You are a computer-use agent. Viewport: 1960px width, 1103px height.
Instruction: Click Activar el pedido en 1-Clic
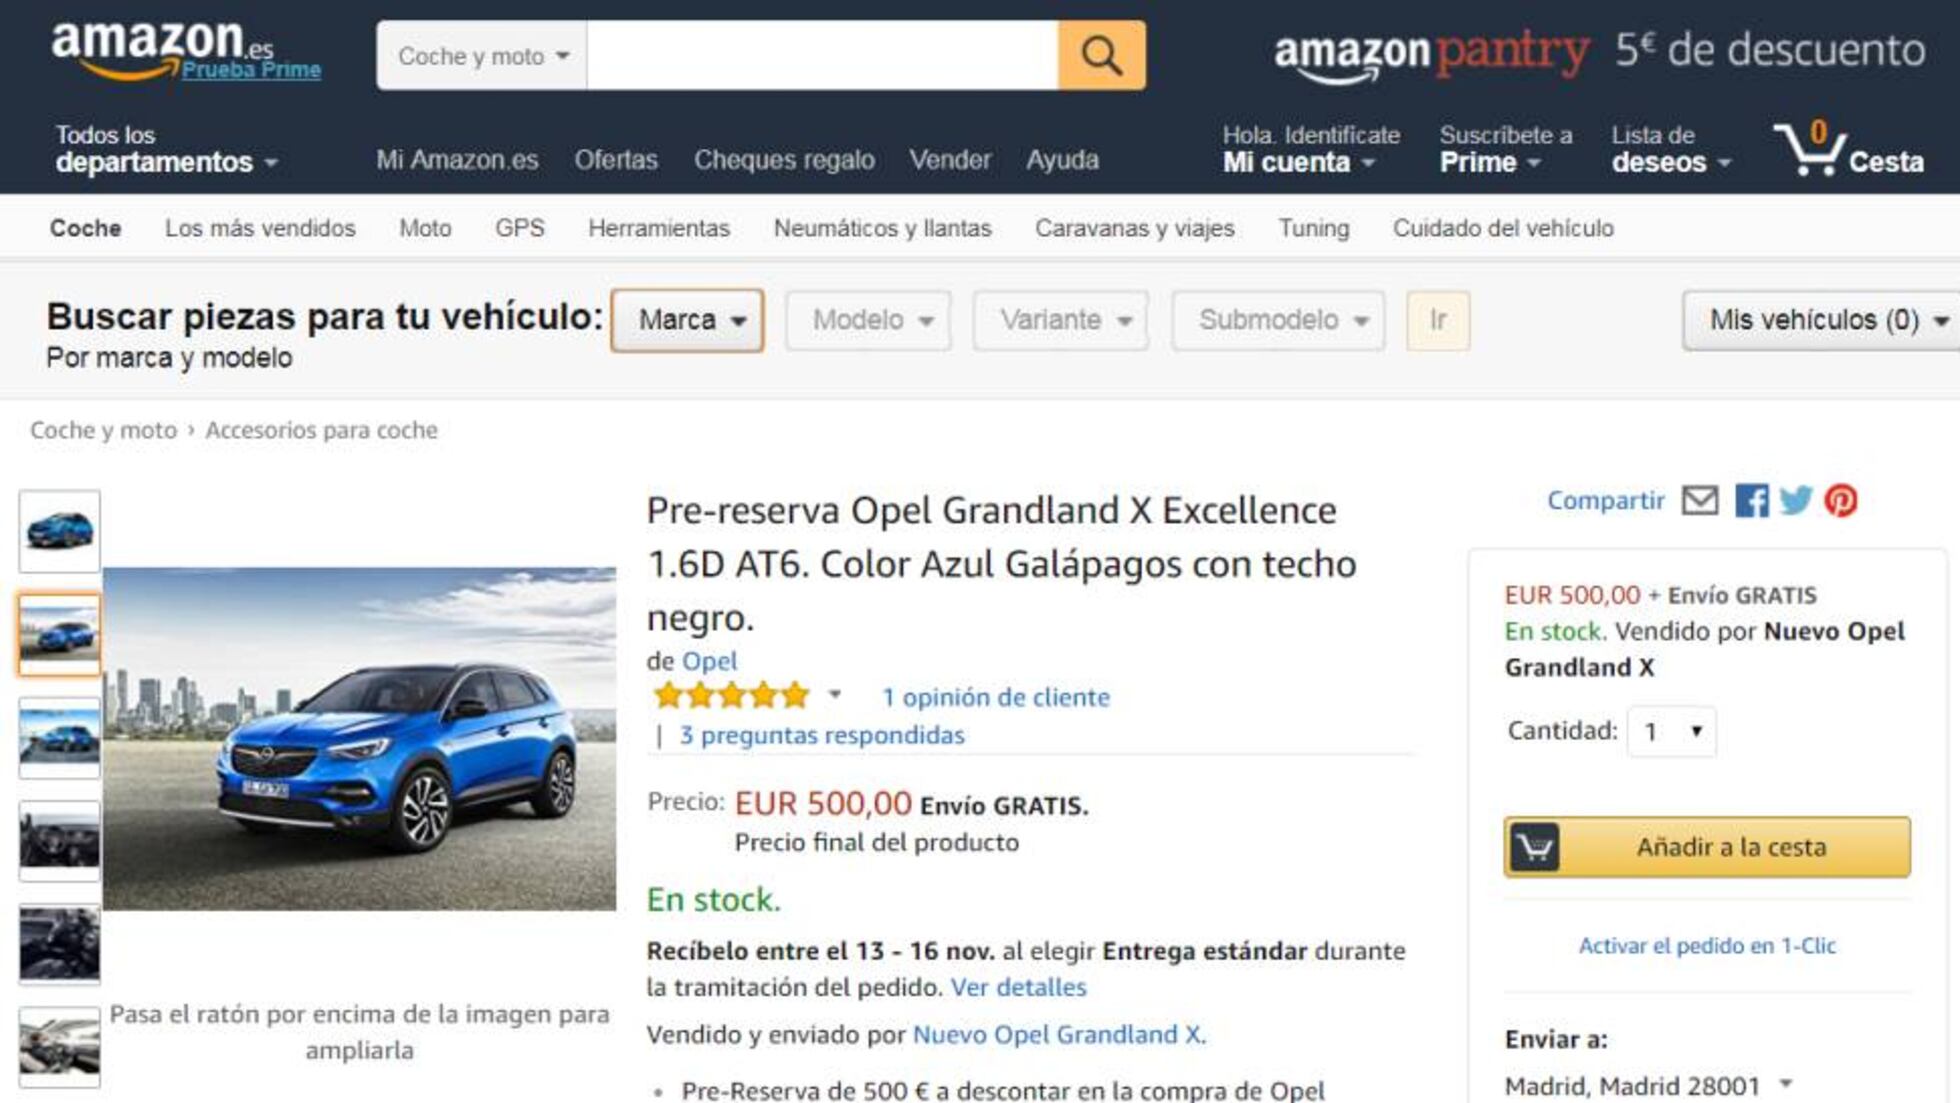pos(1707,945)
